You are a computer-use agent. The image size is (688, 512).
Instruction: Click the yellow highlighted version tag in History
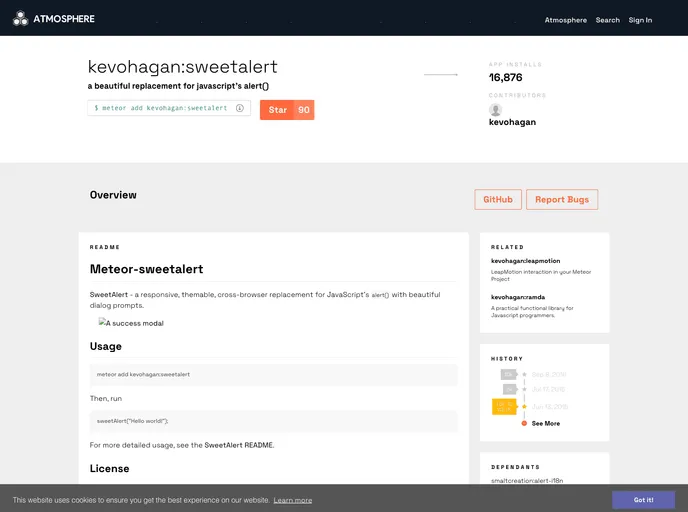pyautogui.click(x=505, y=407)
